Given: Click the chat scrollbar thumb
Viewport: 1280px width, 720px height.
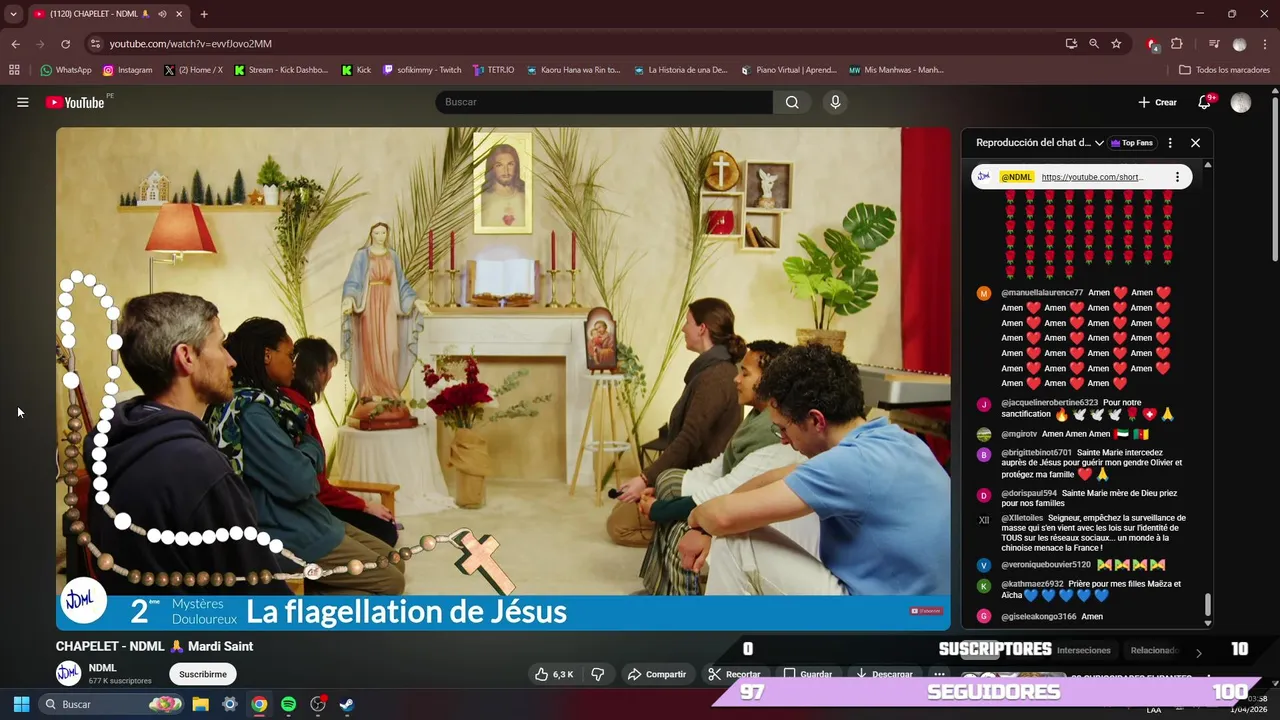Looking at the screenshot, I should pos(1207,605).
